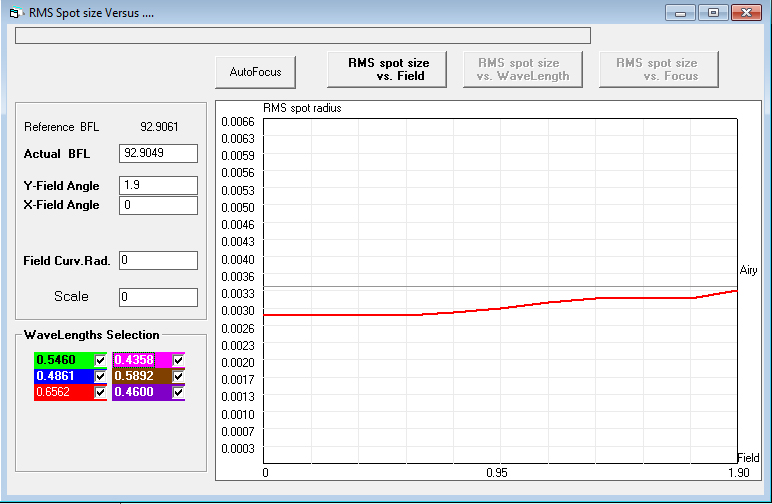772x504 pixels.
Task: Click the WaveLengths Selection group title
Action: 92,335
